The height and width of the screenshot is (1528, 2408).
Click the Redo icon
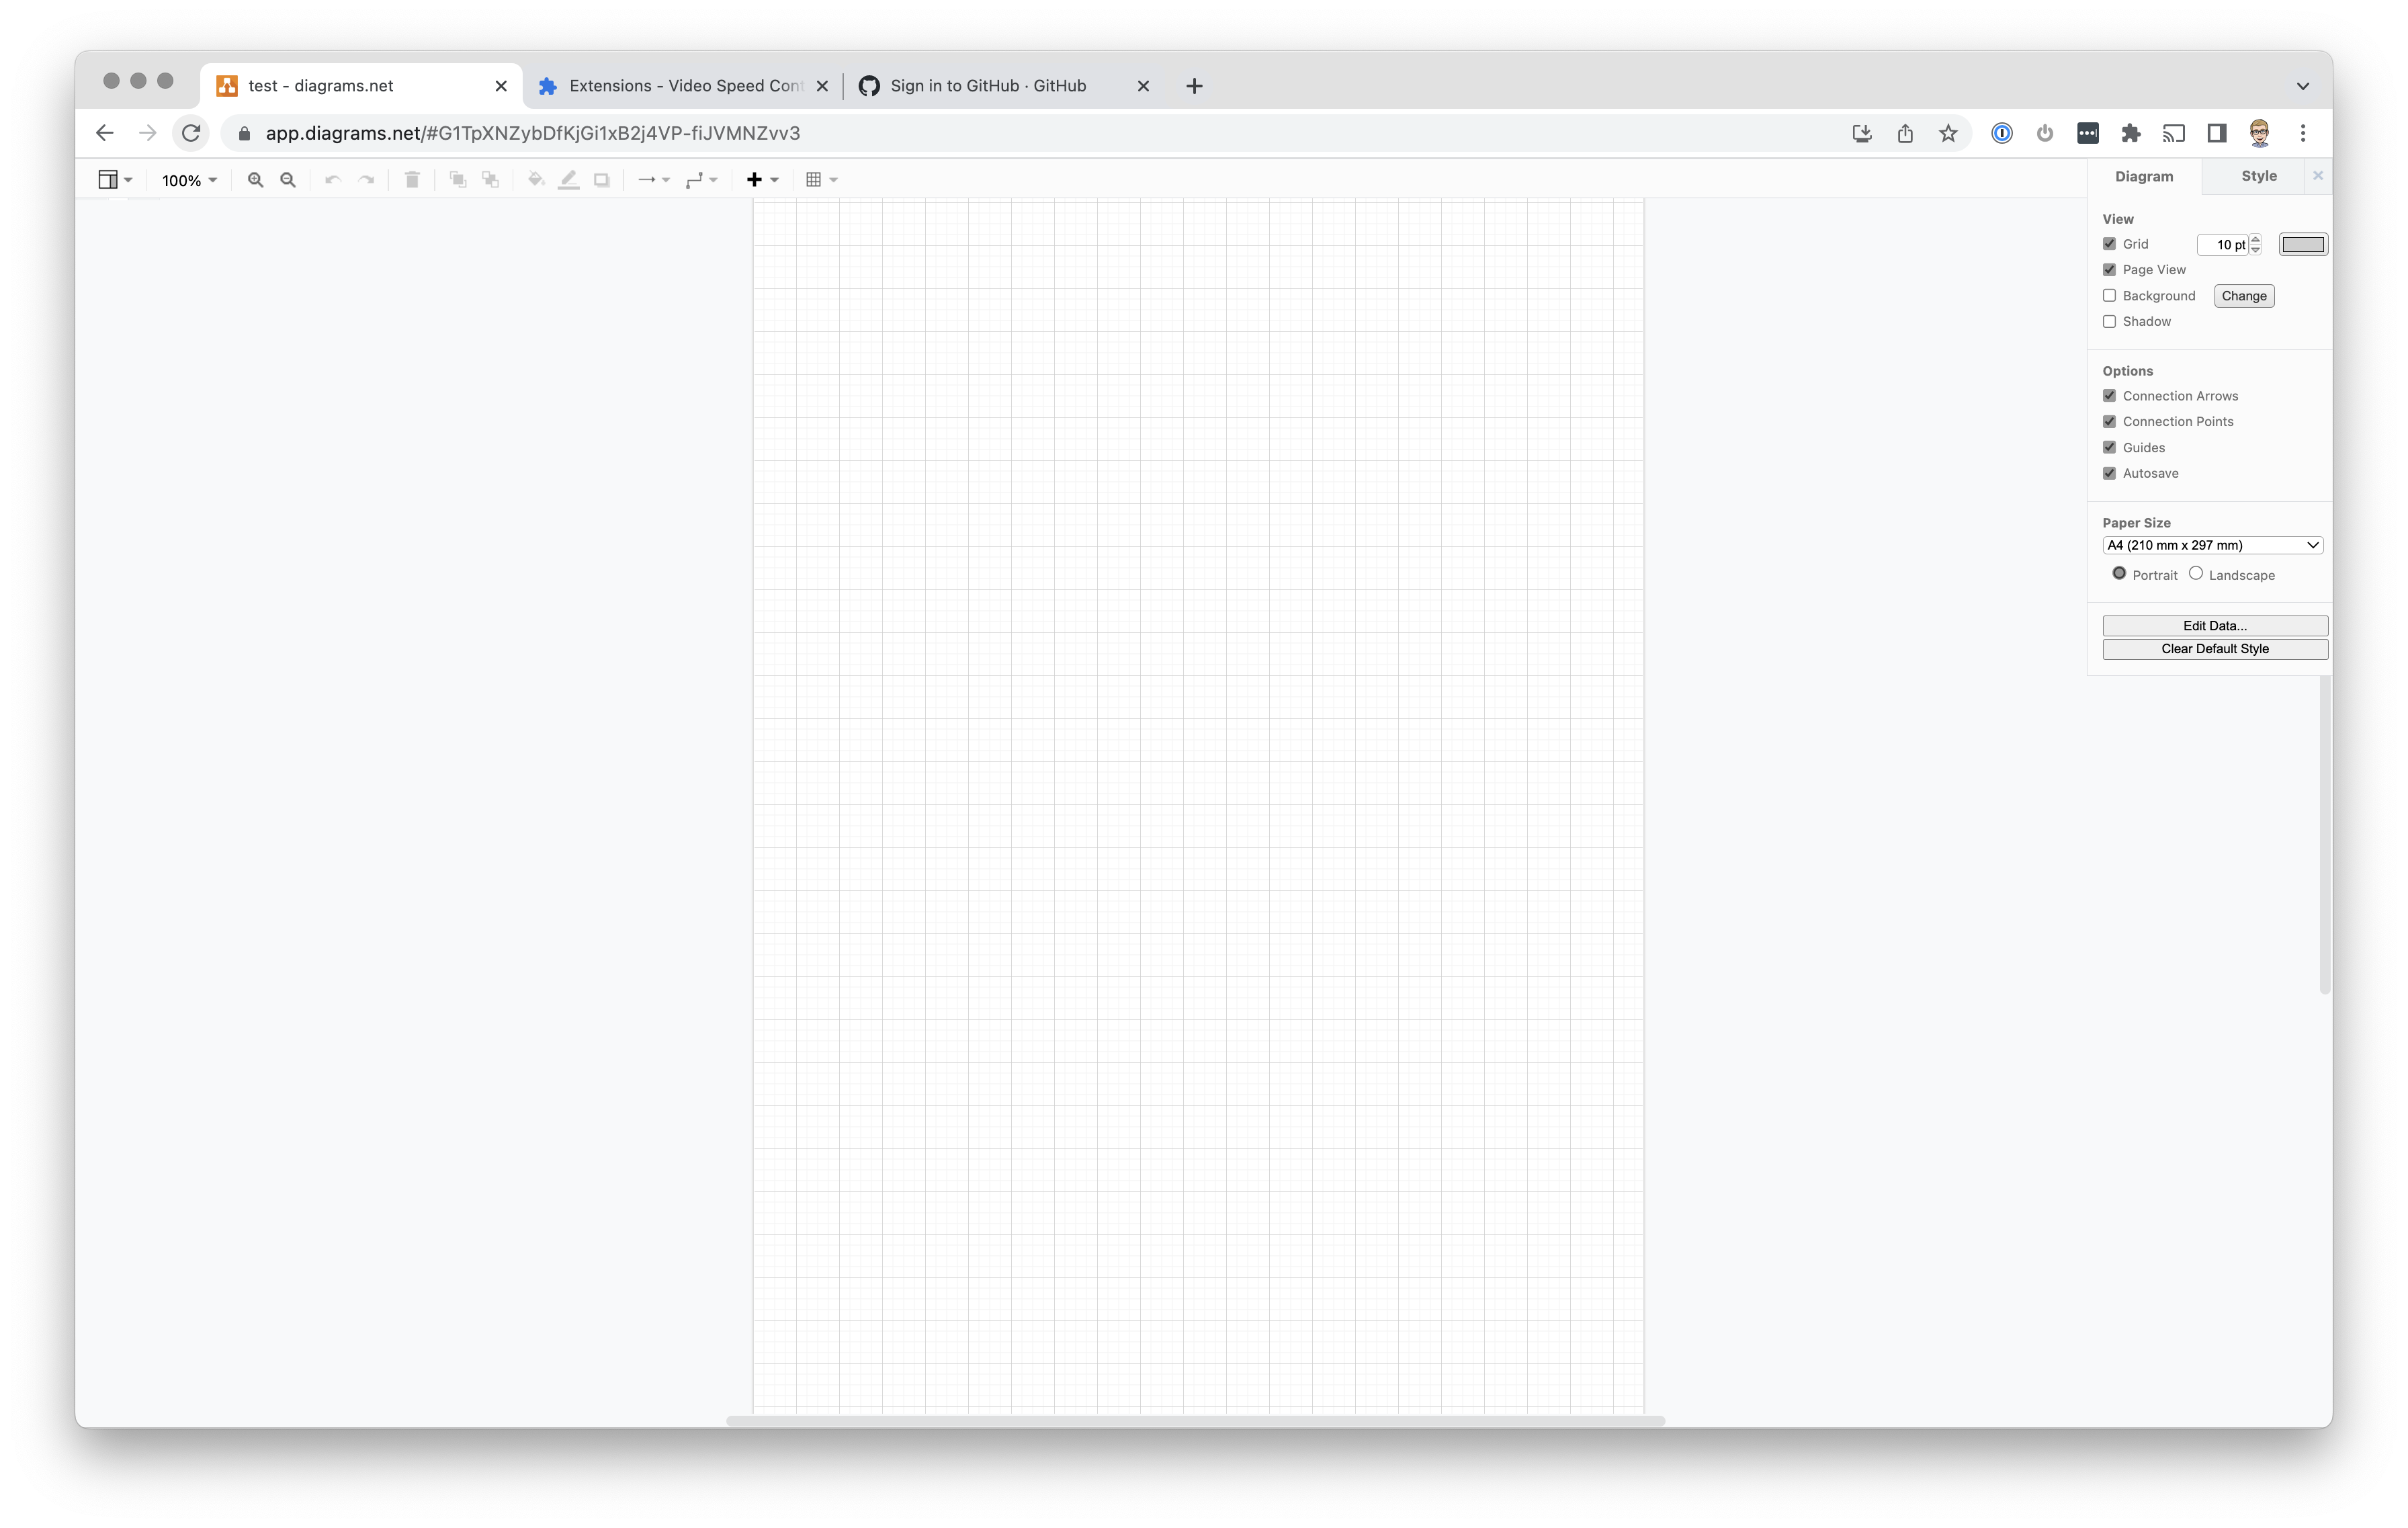pyautogui.click(x=365, y=179)
